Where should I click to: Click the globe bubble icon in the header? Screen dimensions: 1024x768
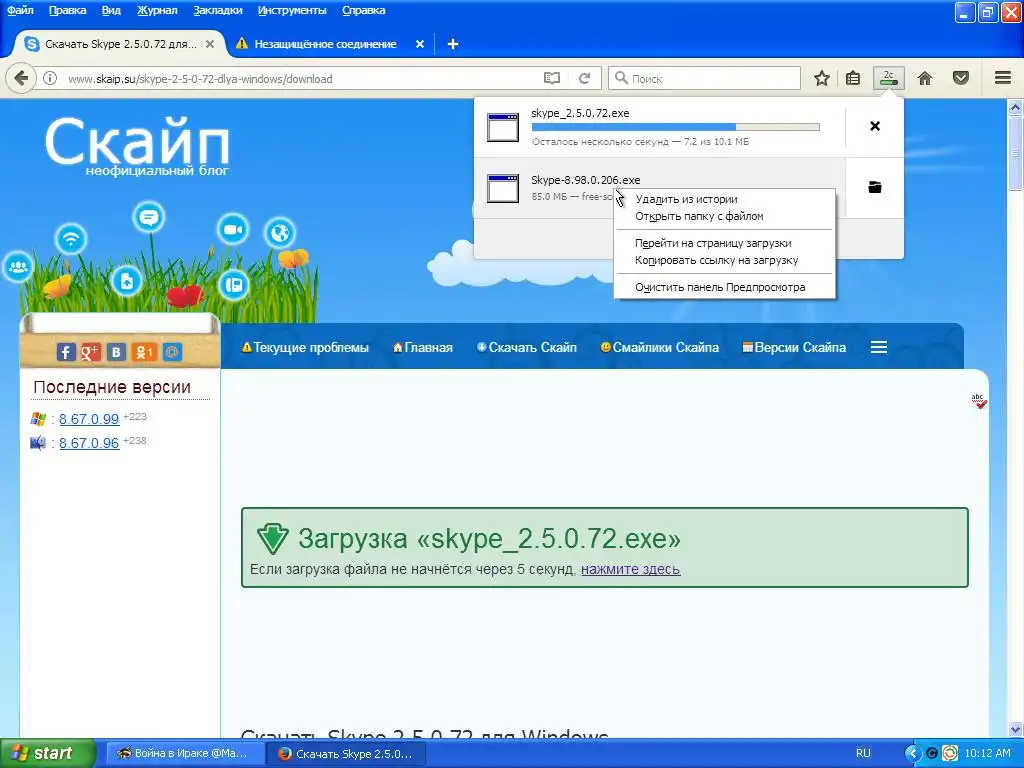[280, 232]
